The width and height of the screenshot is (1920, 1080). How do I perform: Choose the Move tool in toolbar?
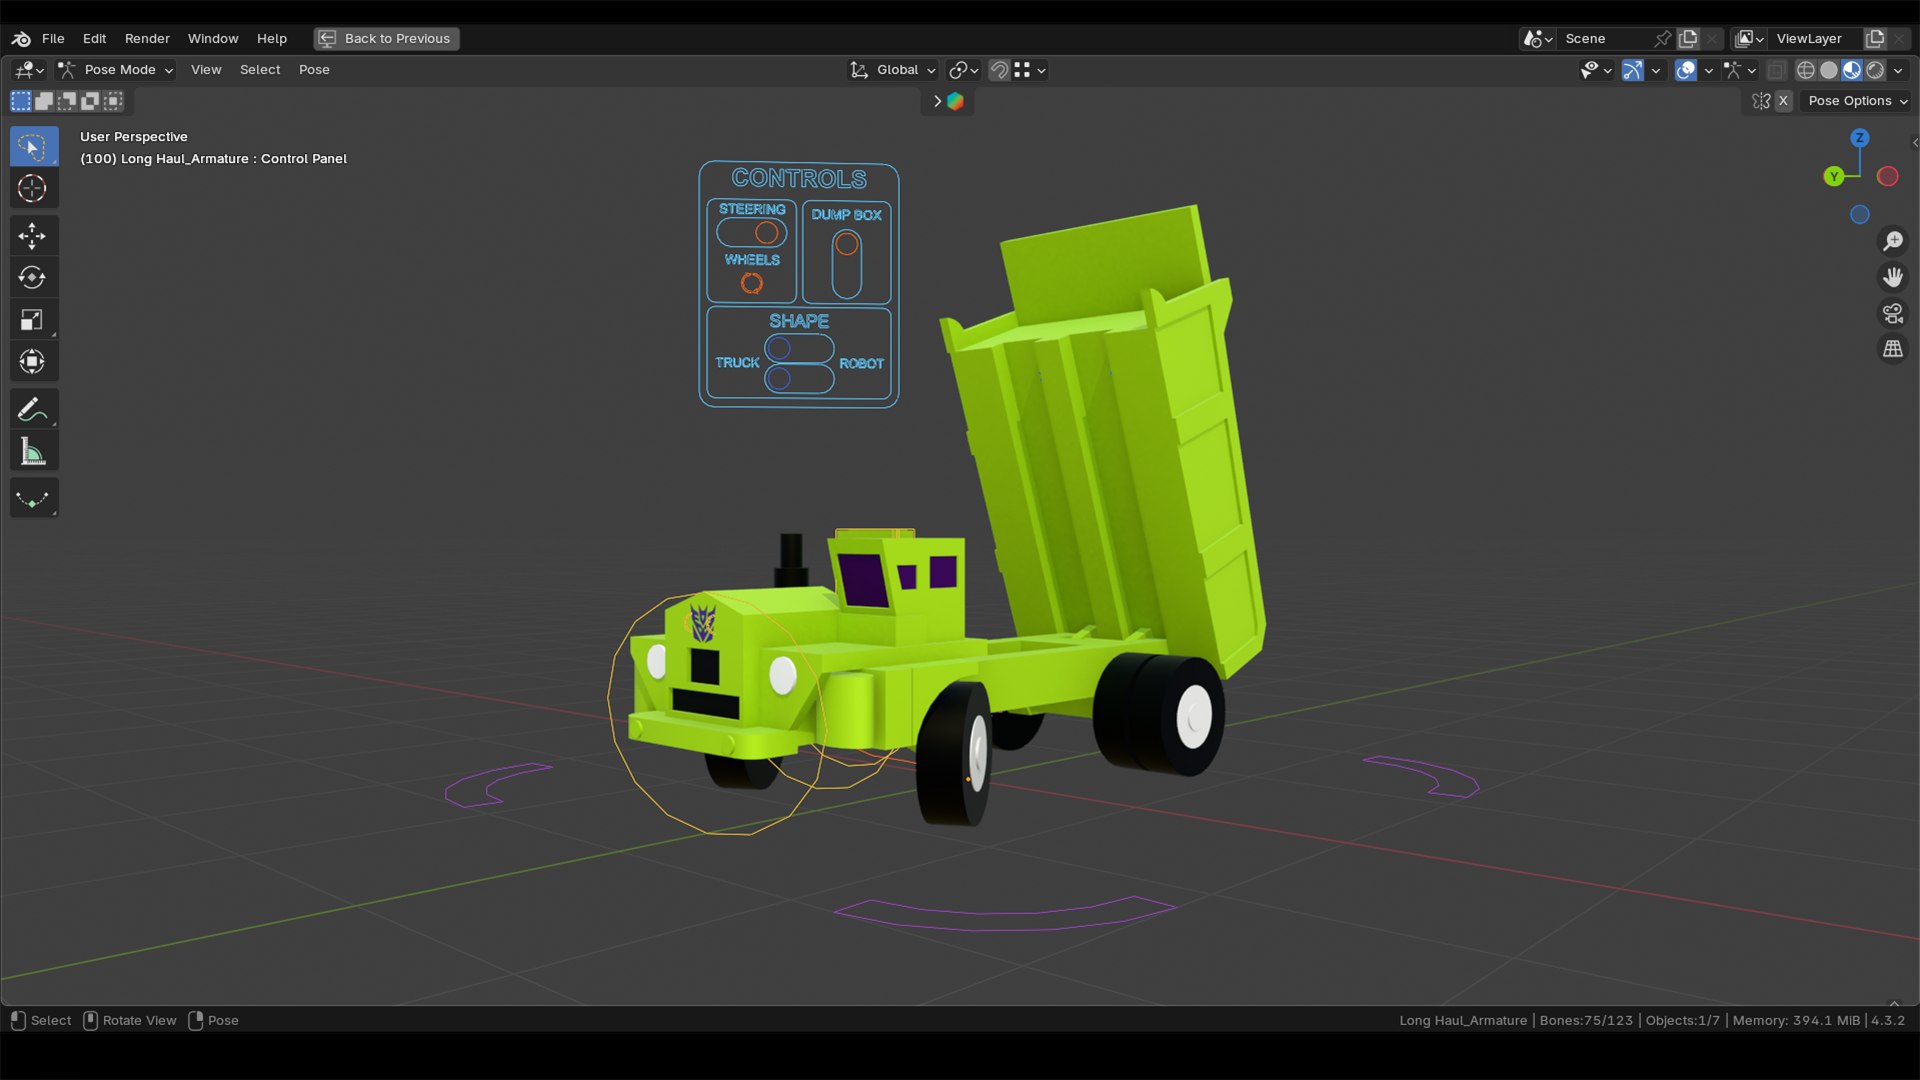click(x=33, y=236)
